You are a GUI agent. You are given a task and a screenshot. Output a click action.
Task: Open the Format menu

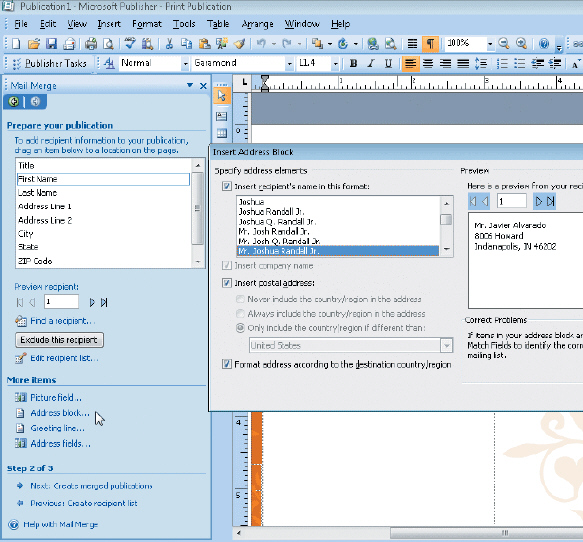pos(147,24)
